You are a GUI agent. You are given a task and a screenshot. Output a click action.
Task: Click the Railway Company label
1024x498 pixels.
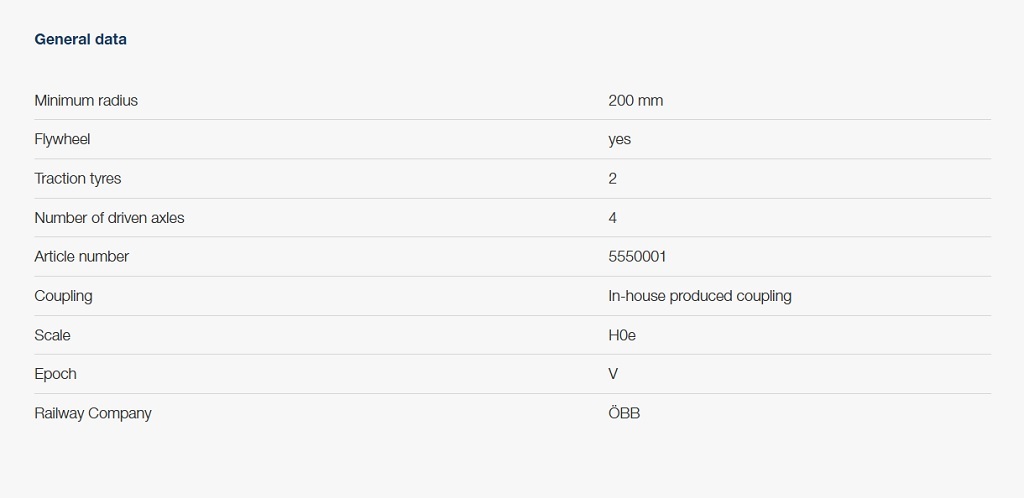click(x=93, y=413)
